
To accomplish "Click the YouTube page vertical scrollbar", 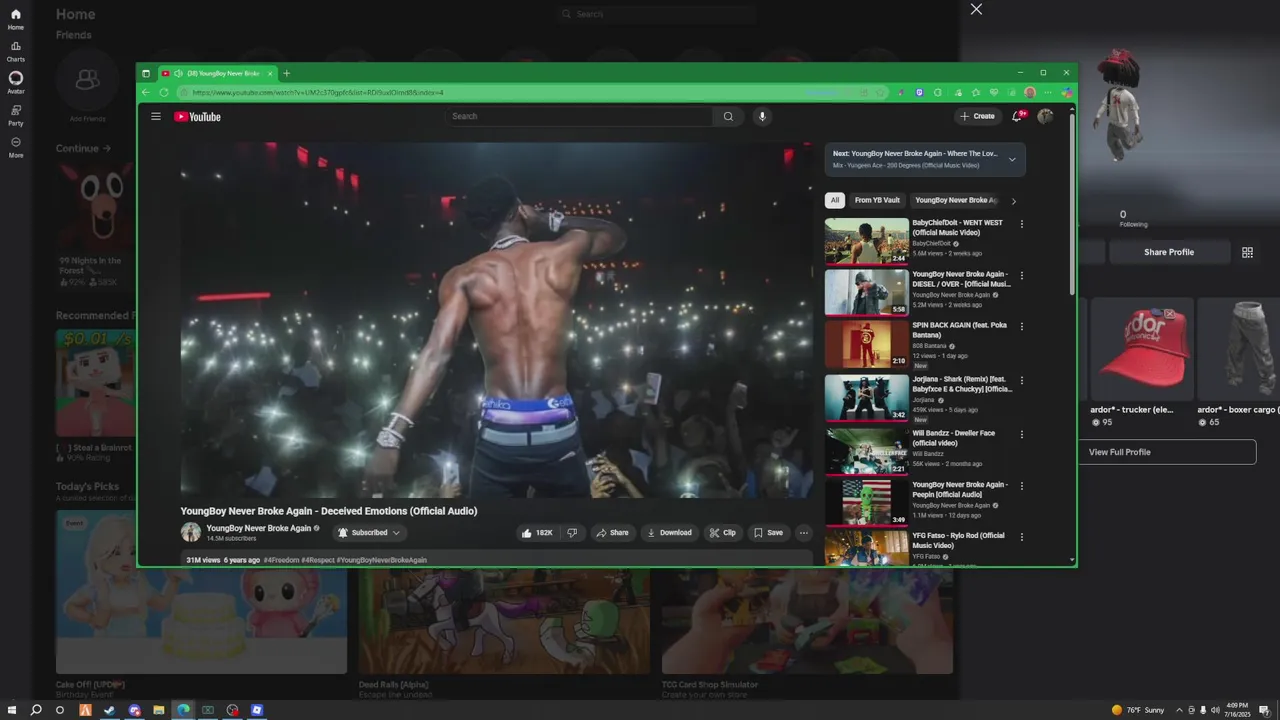I will [x=1072, y=203].
